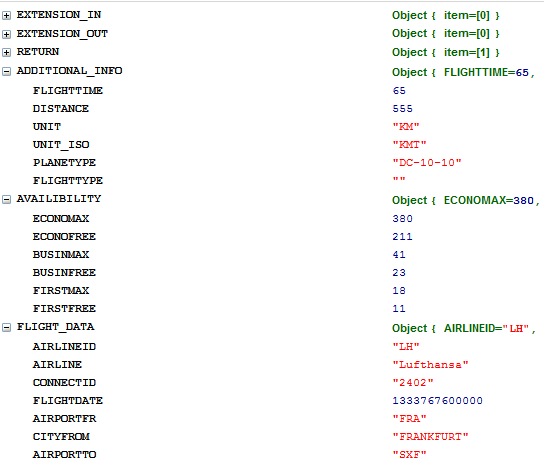Click the UNIT row label
Screen dimensions: 544x463
[47, 127]
